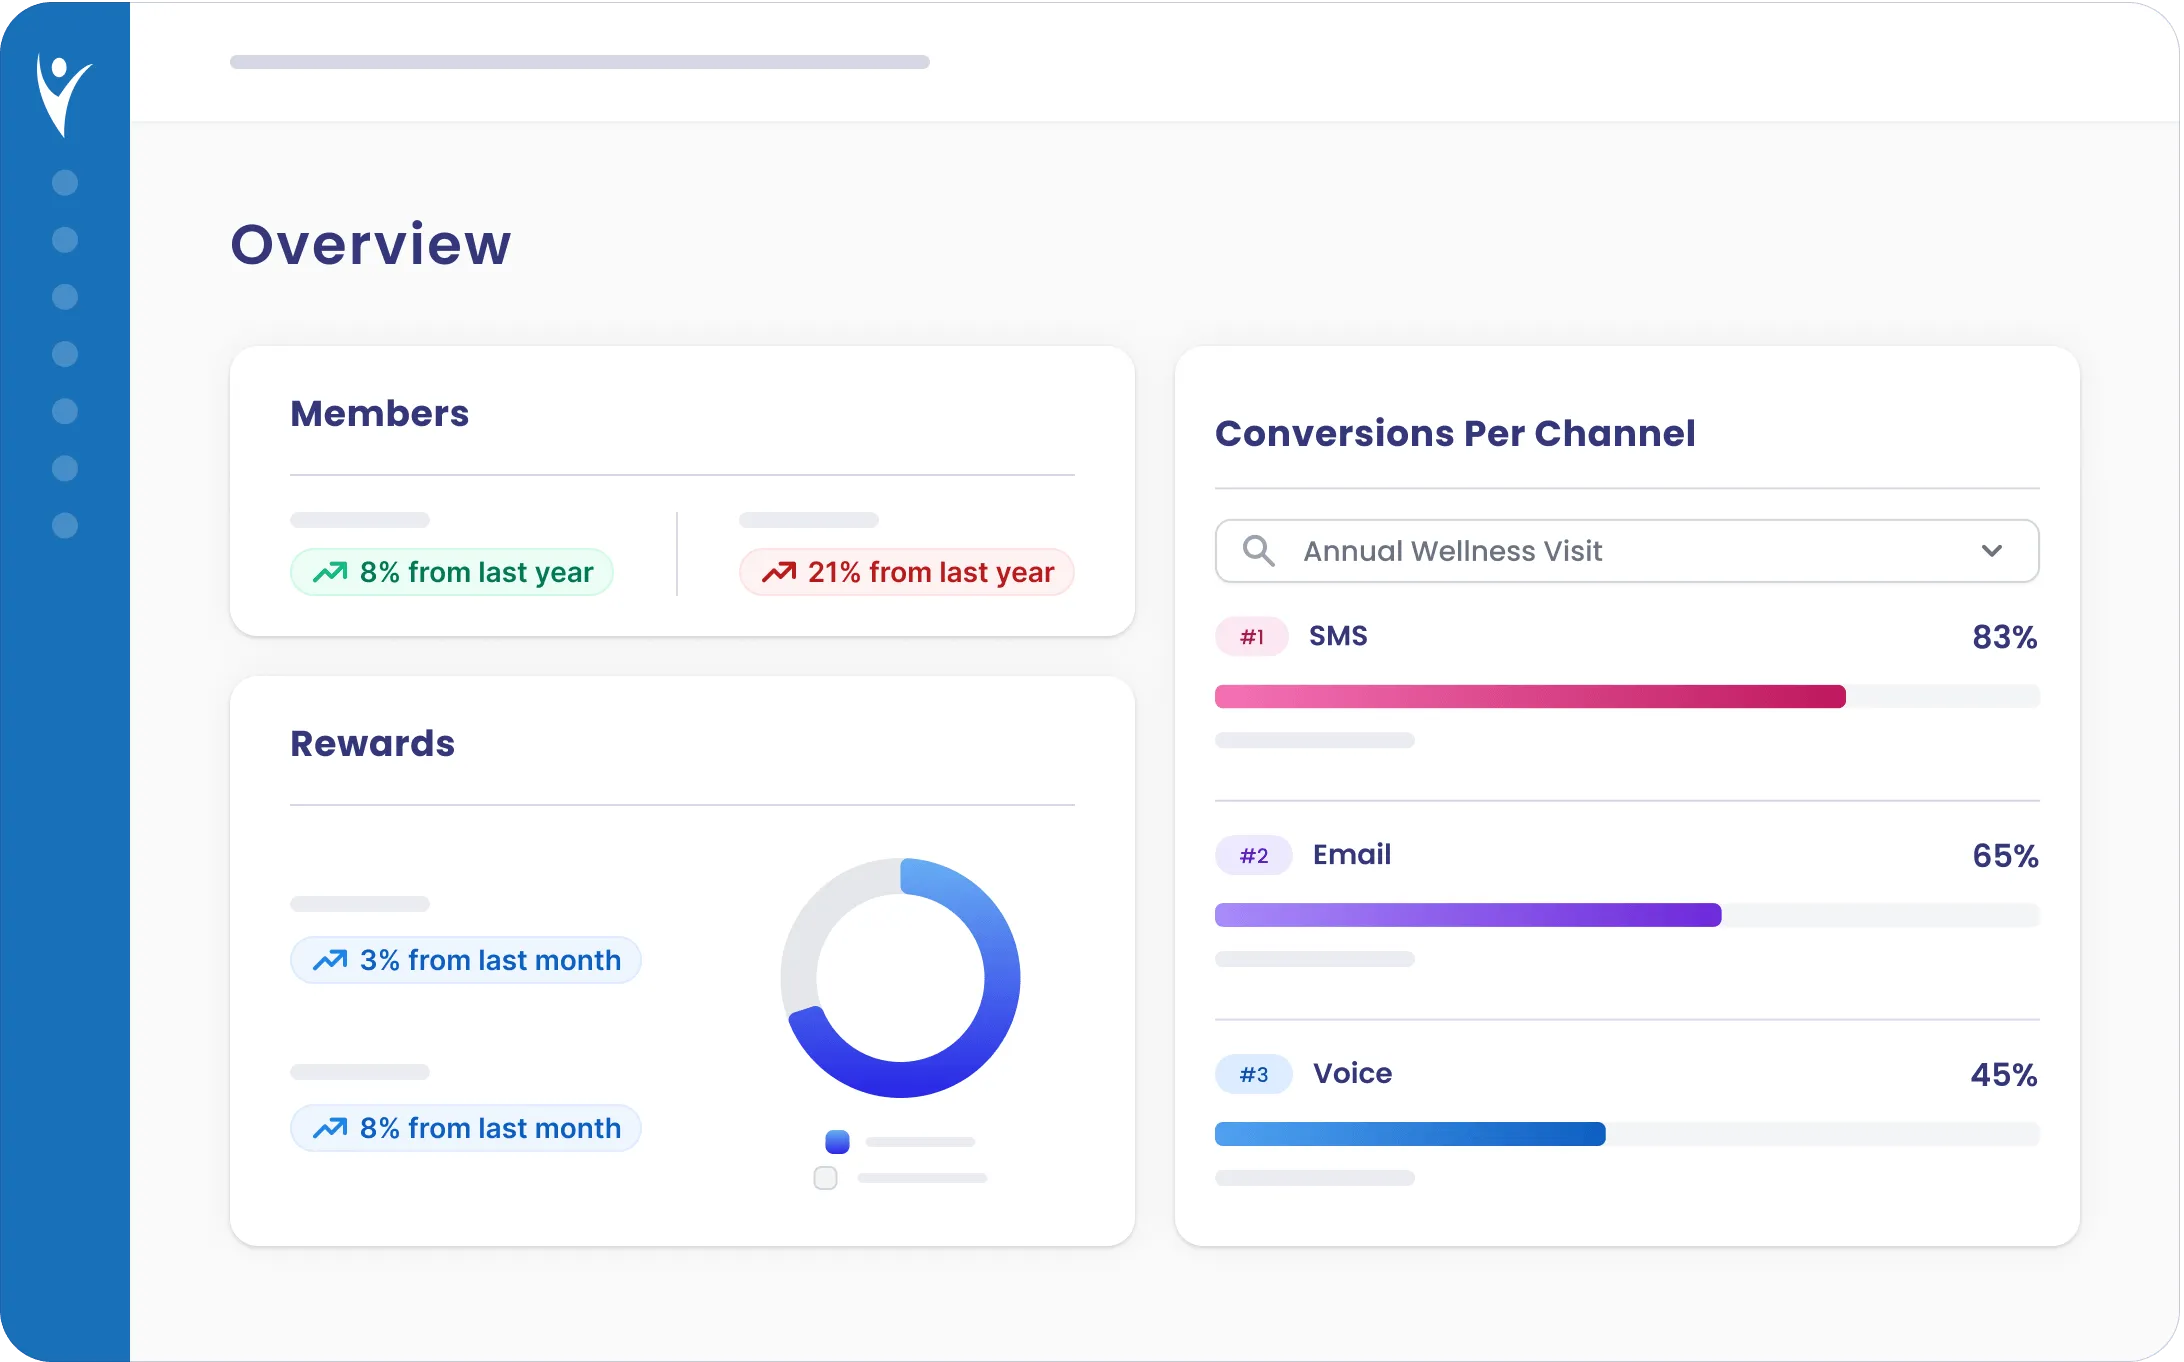This screenshot has height=1362, width=2184.
Task: Click the 83% value for SMS
Action: click(x=2005, y=637)
